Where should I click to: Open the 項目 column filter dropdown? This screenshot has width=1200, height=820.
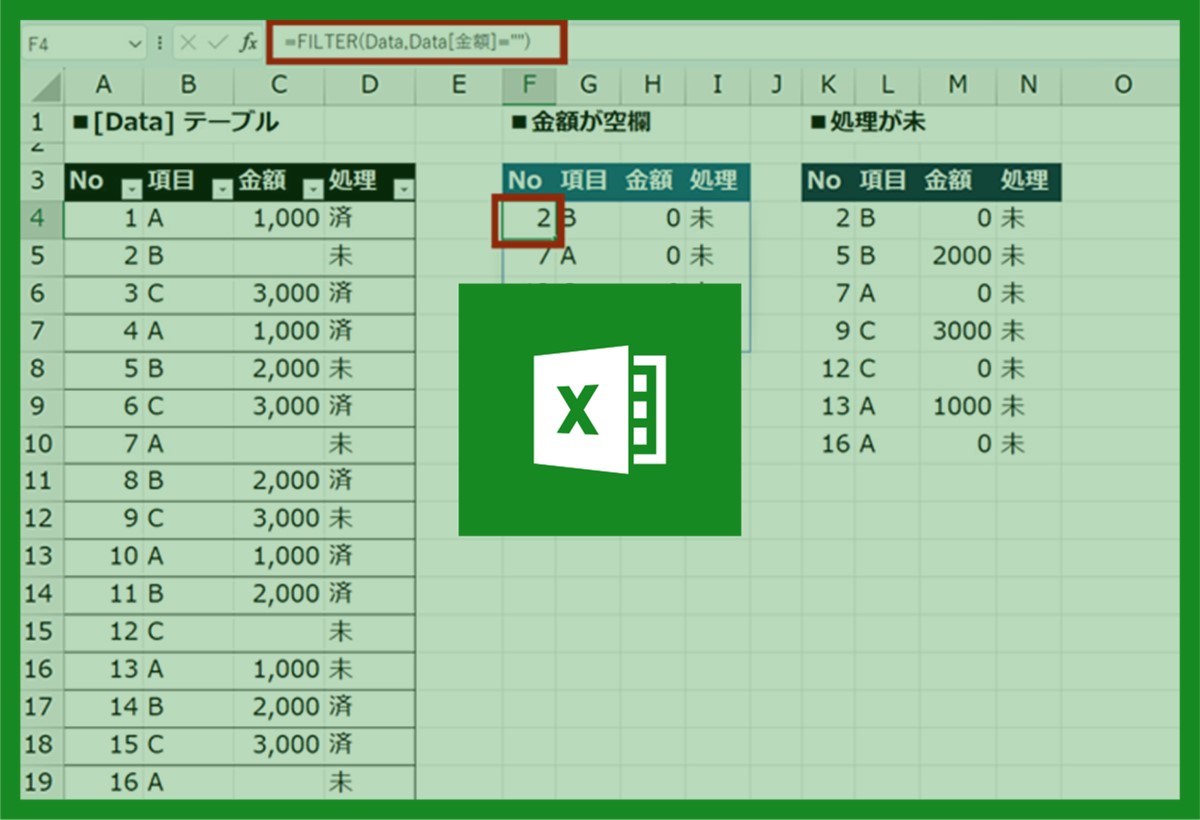221,188
